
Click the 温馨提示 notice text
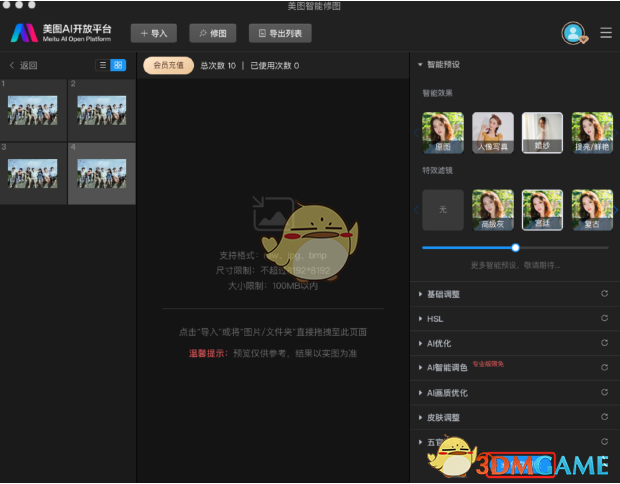point(208,353)
